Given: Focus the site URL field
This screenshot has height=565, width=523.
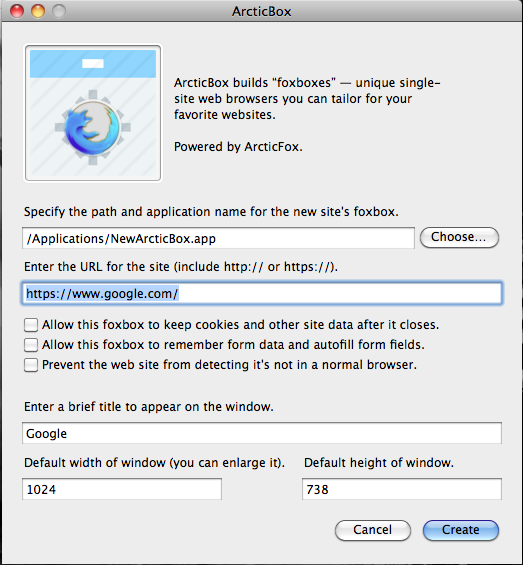Looking at the screenshot, I should [x=262, y=293].
